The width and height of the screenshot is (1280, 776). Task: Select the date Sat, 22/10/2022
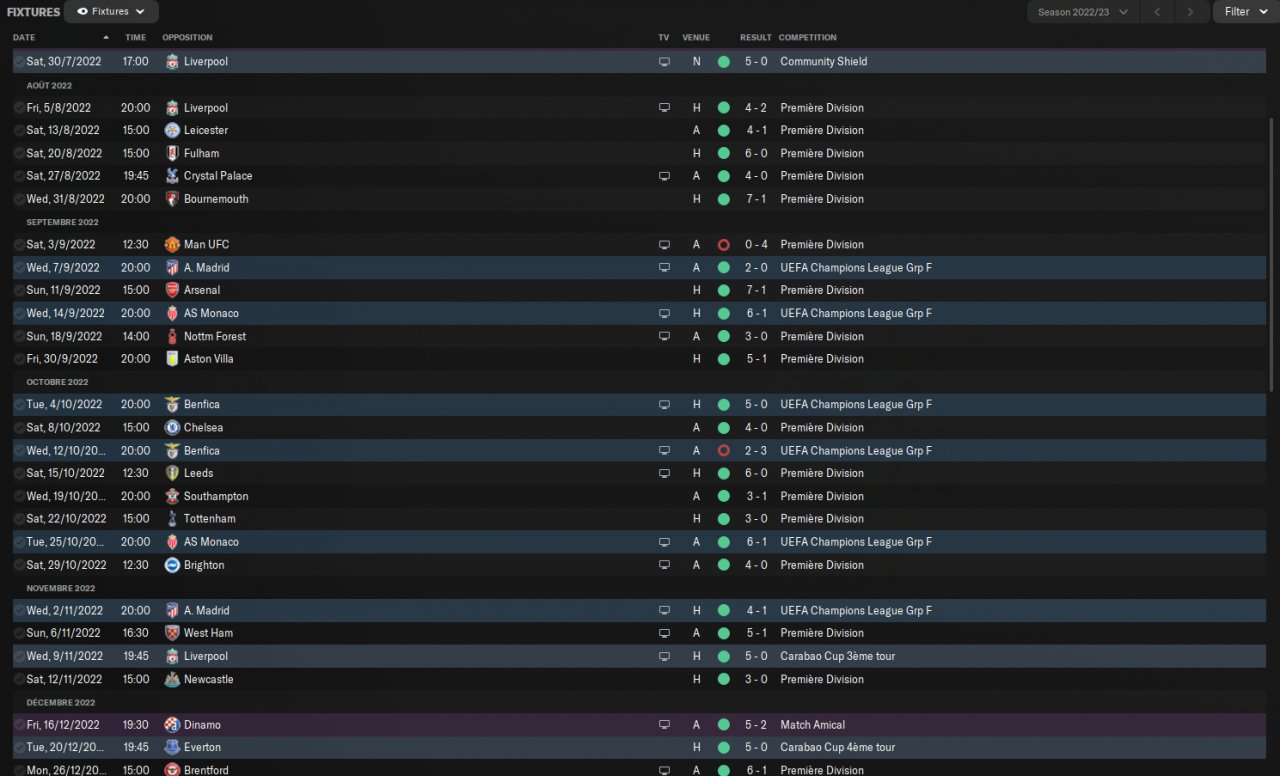[x=66, y=519]
